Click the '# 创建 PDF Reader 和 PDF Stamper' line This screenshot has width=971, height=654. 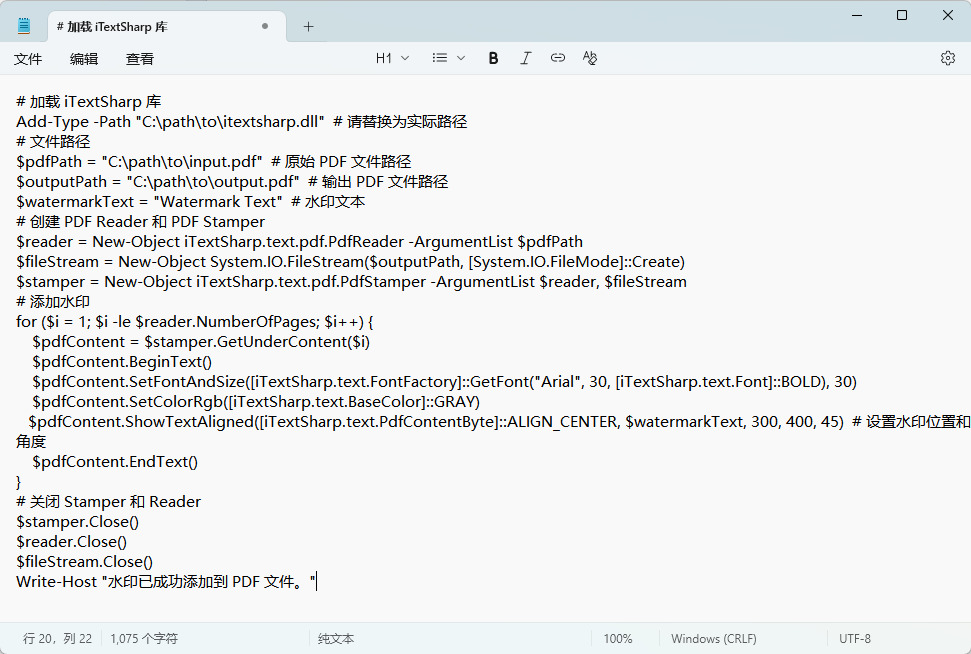point(141,222)
